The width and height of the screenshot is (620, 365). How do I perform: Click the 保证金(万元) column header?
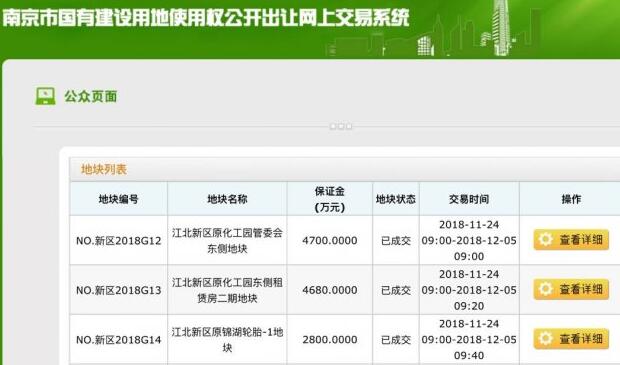tap(330, 199)
